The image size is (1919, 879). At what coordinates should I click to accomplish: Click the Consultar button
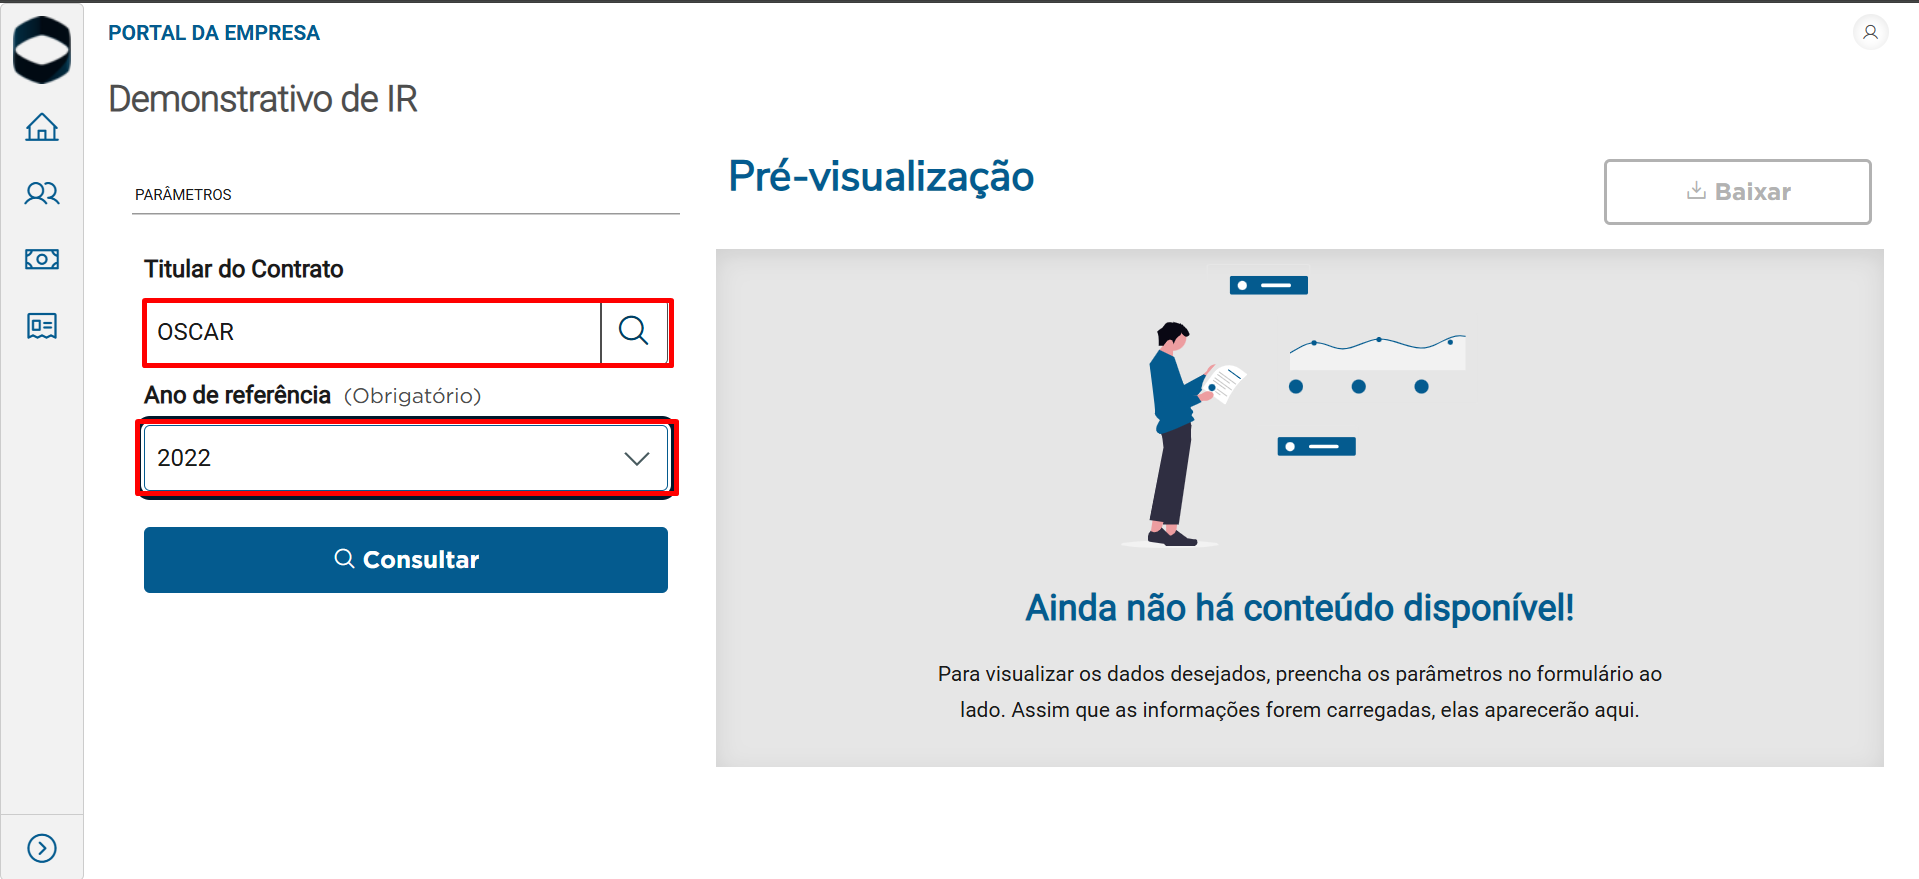(406, 560)
